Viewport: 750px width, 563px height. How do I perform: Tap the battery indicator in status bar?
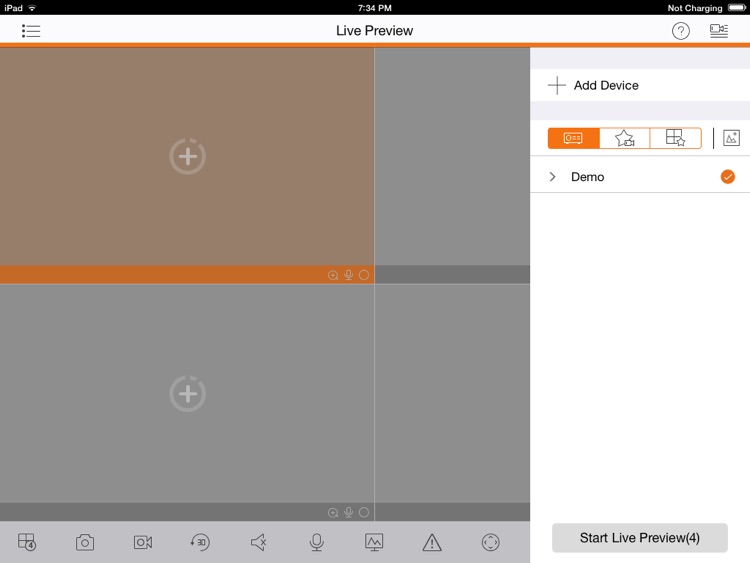pyautogui.click(x=737, y=8)
